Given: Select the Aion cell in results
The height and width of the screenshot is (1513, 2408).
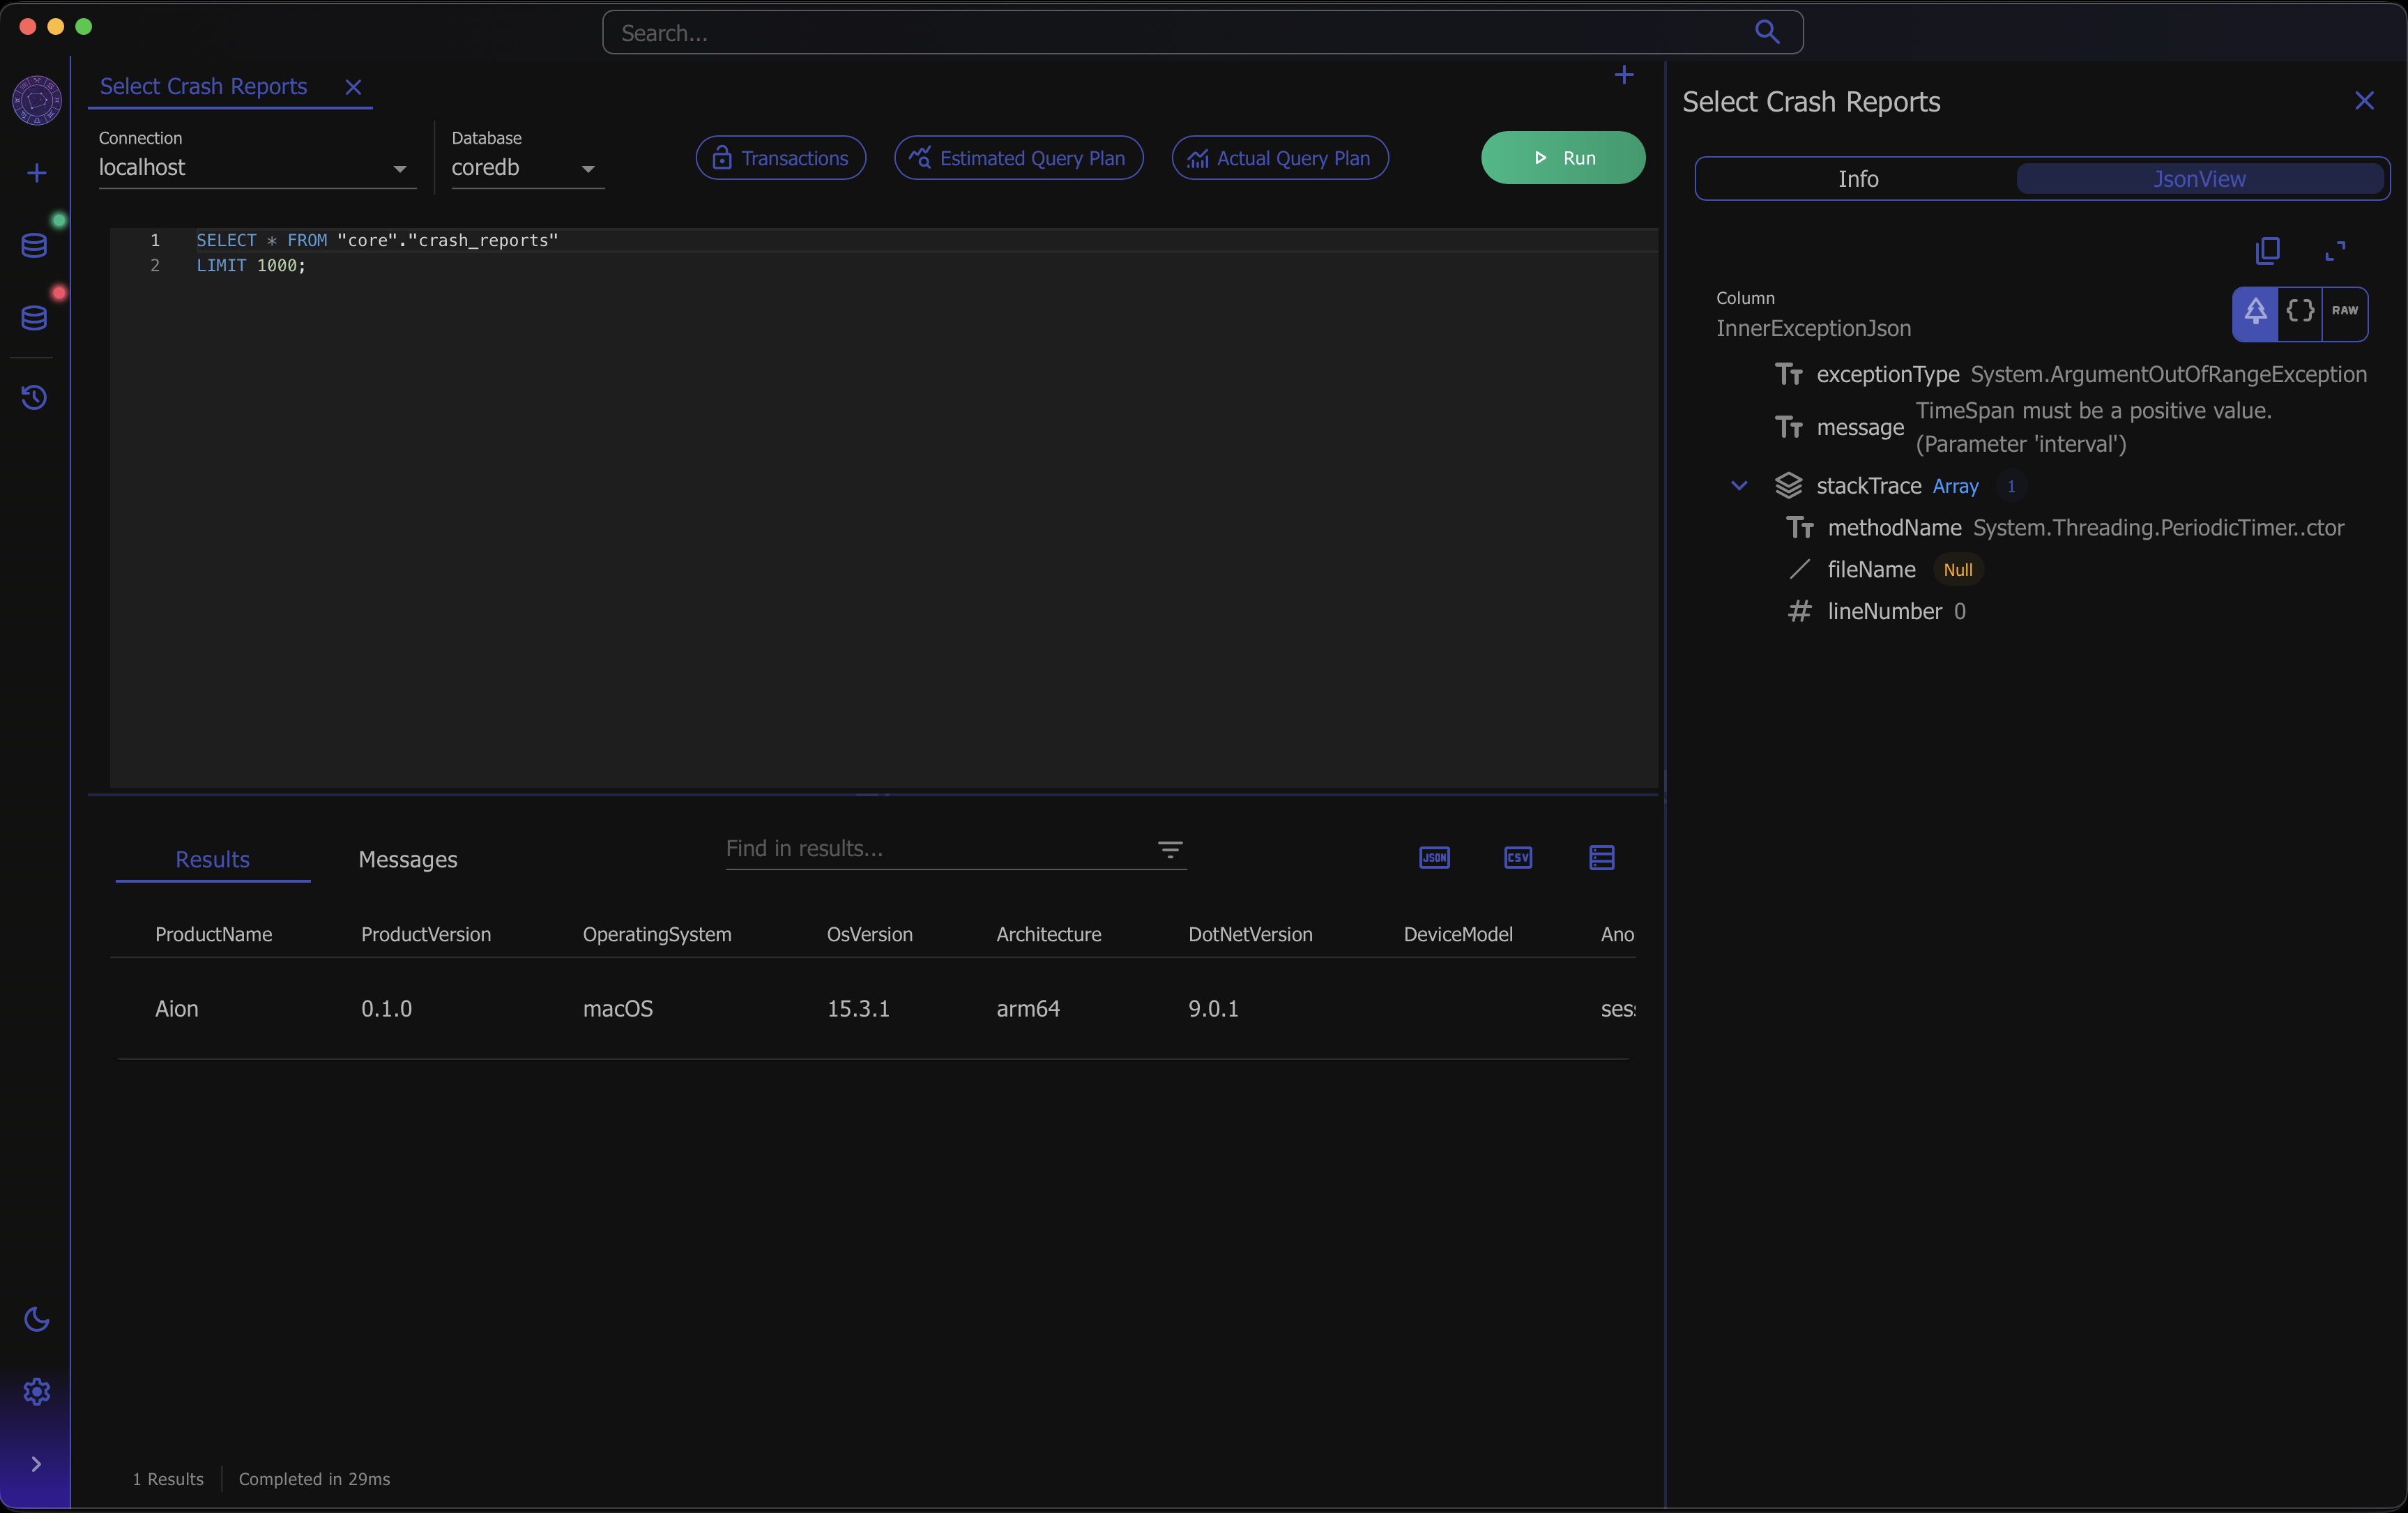Looking at the screenshot, I should pos(177,1008).
